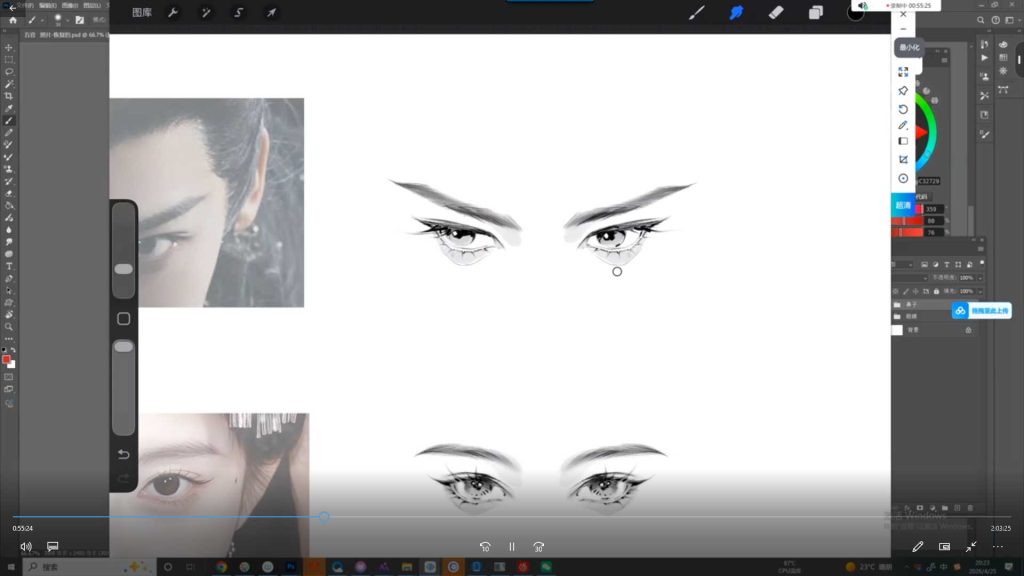Viewport: 1024px width, 576px height.
Task: Open the 图库 gallery in Procreate
Action: [142, 12]
